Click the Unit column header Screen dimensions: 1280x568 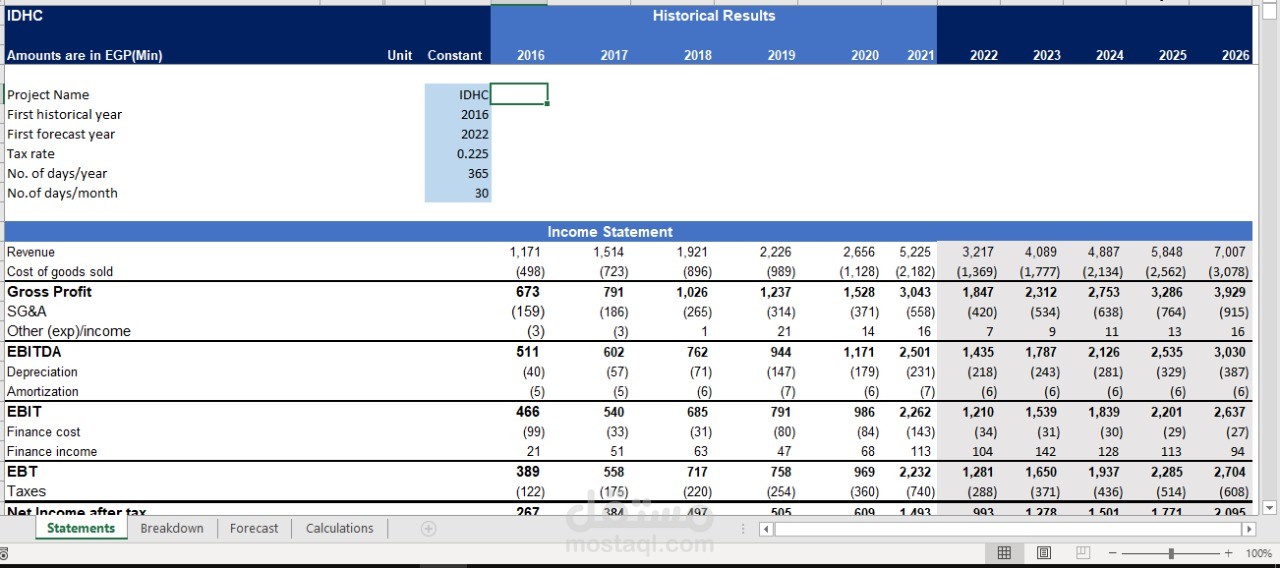pos(400,55)
